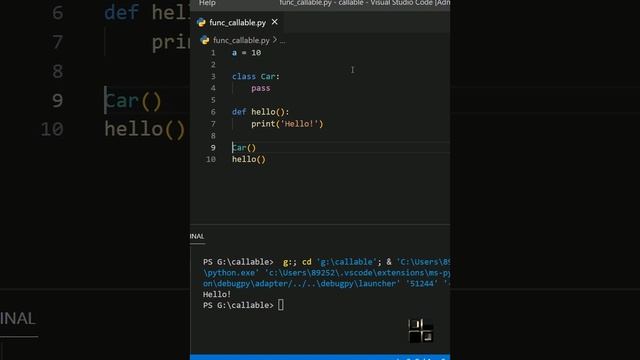Click the last PS G:\callable> prompt
Image resolution: width=640 pixels, height=360 pixels.
pos(238,305)
